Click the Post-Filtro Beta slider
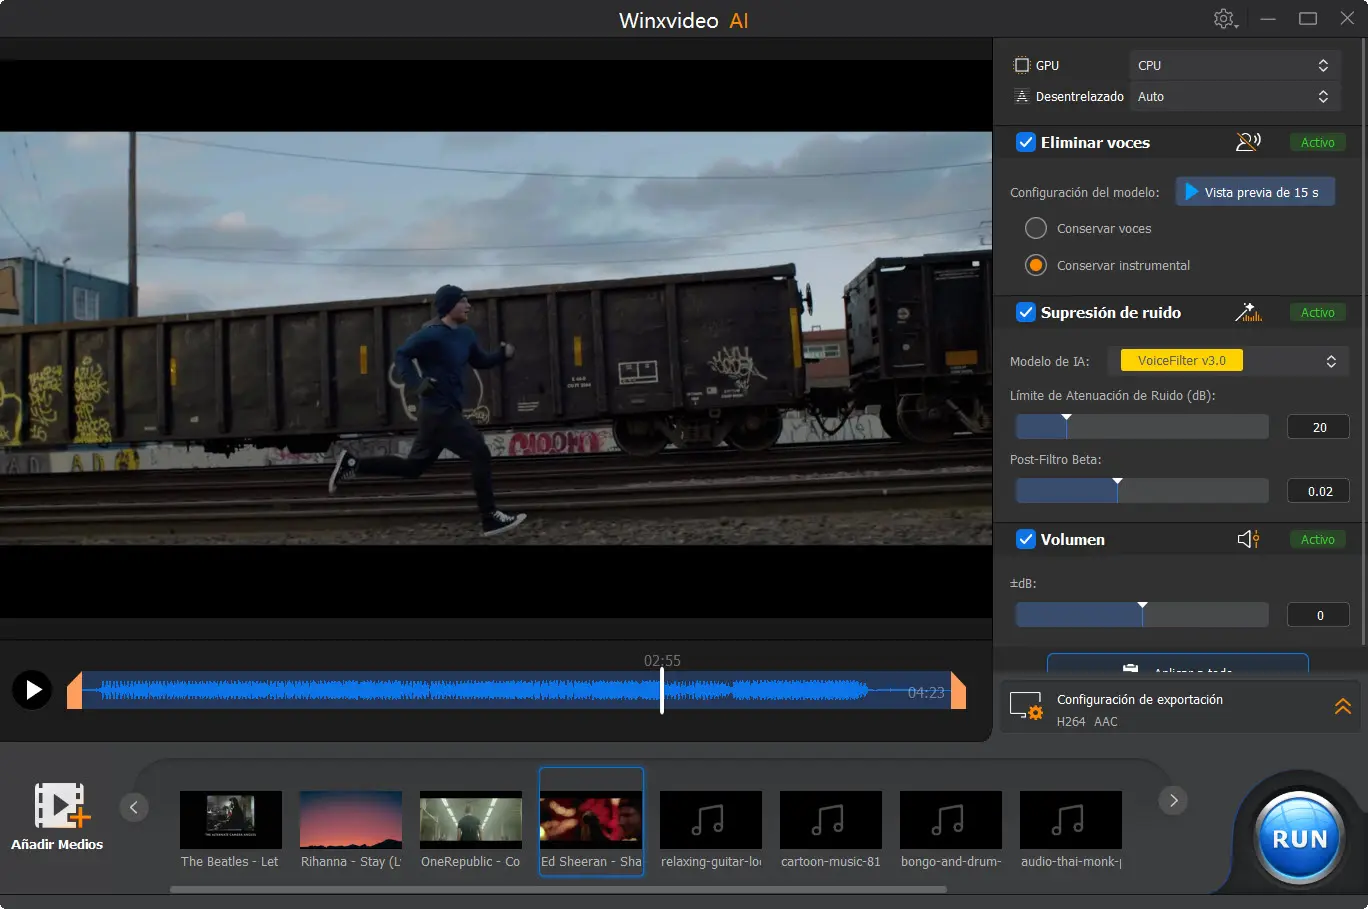The width and height of the screenshot is (1368, 909). pos(1141,491)
